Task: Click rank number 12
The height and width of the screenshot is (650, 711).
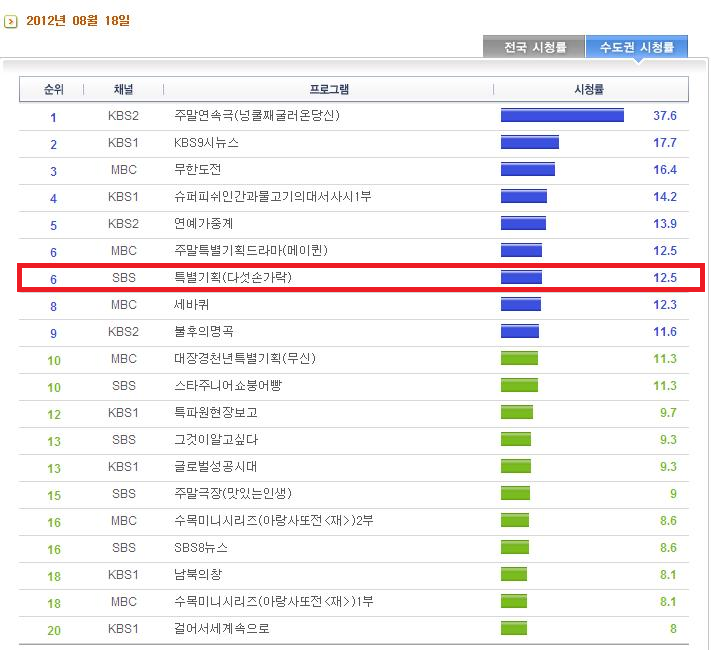Action: click(54, 415)
